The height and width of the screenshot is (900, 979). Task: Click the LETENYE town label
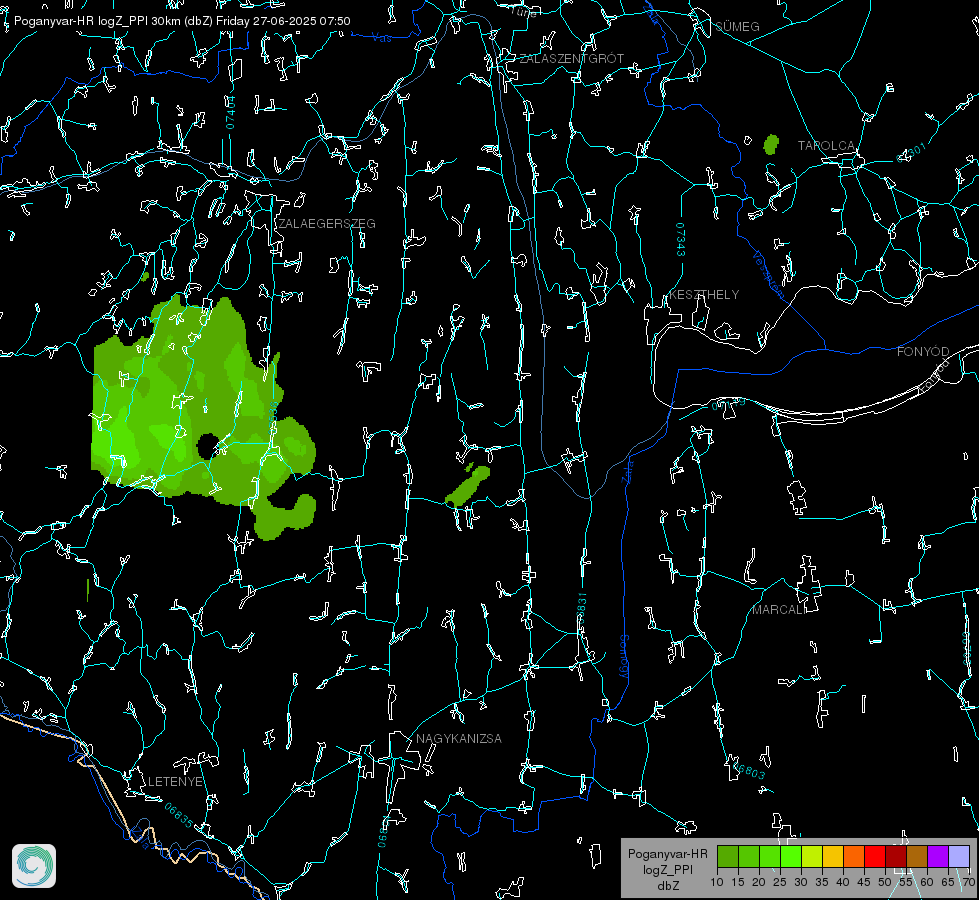coord(175,781)
